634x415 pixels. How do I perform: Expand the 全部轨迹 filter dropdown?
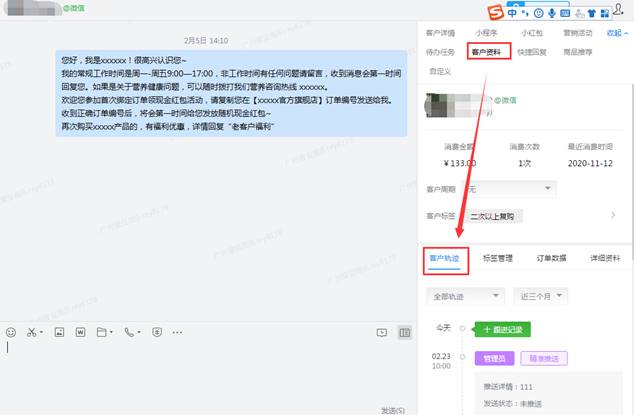pyautogui.click(x=466, y=296)
